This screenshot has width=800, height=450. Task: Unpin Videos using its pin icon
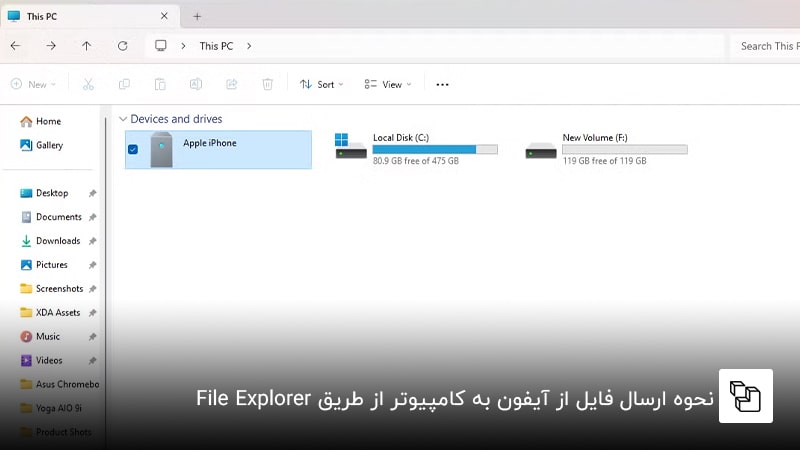point(92,361)
